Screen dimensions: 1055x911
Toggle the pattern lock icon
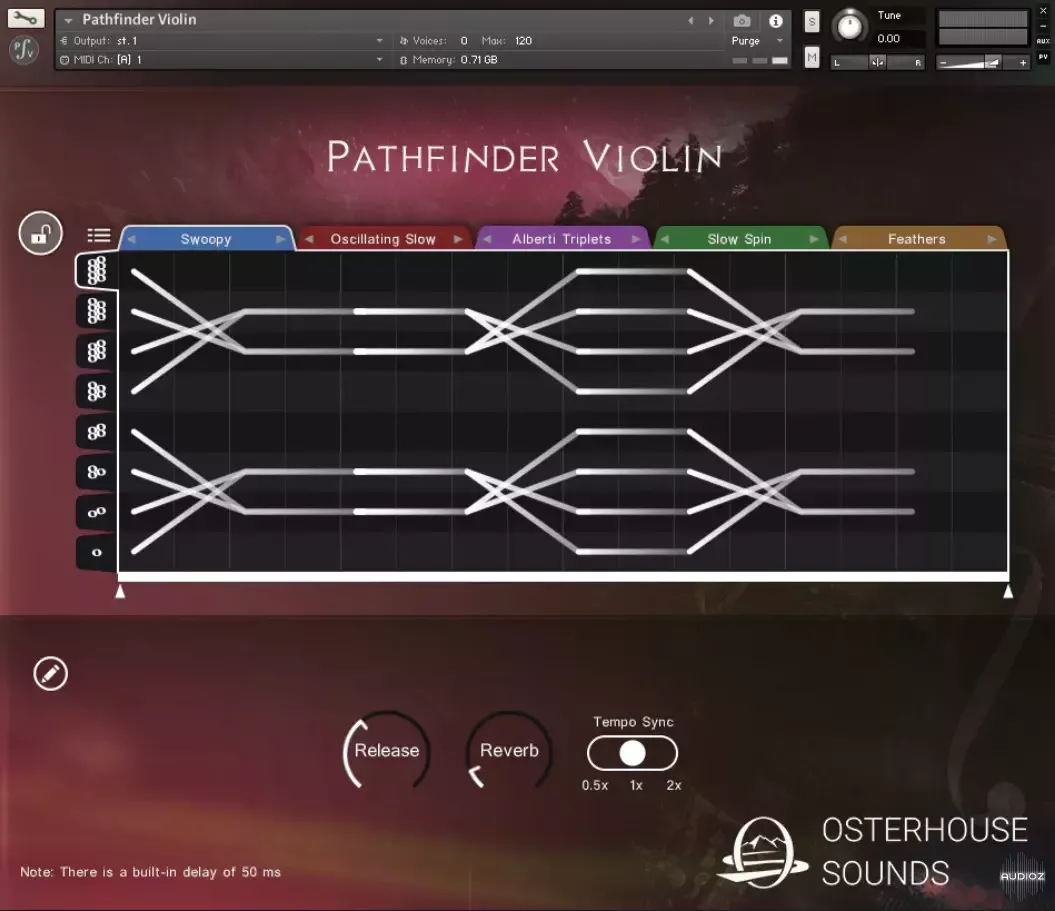tap(40, 233)
